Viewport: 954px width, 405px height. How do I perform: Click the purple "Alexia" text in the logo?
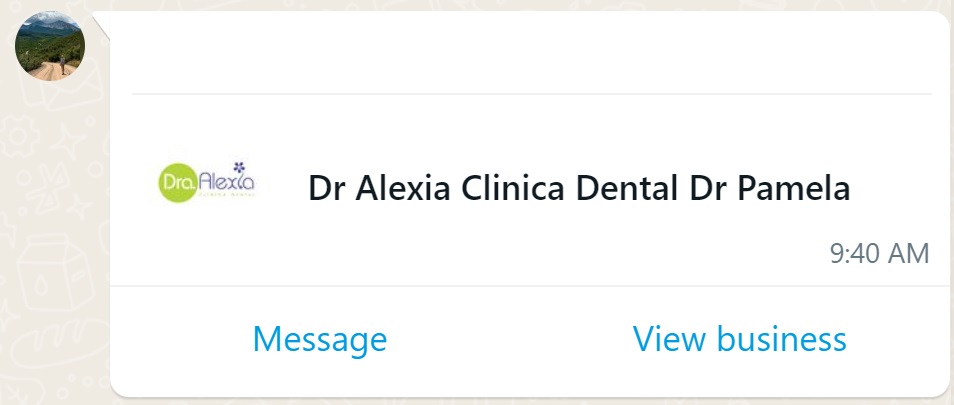click(228, 183)
